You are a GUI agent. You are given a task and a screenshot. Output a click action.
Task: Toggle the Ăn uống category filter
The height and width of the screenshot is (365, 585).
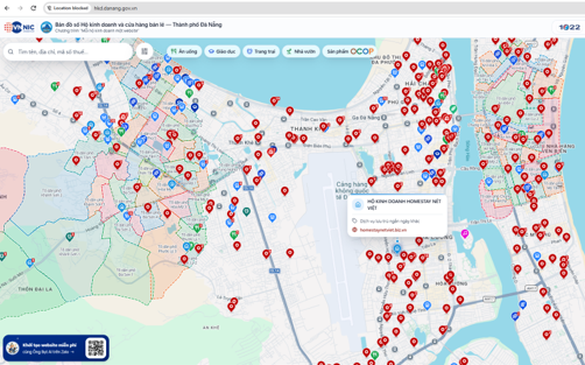pyautogui.click(x=184, y=52)
